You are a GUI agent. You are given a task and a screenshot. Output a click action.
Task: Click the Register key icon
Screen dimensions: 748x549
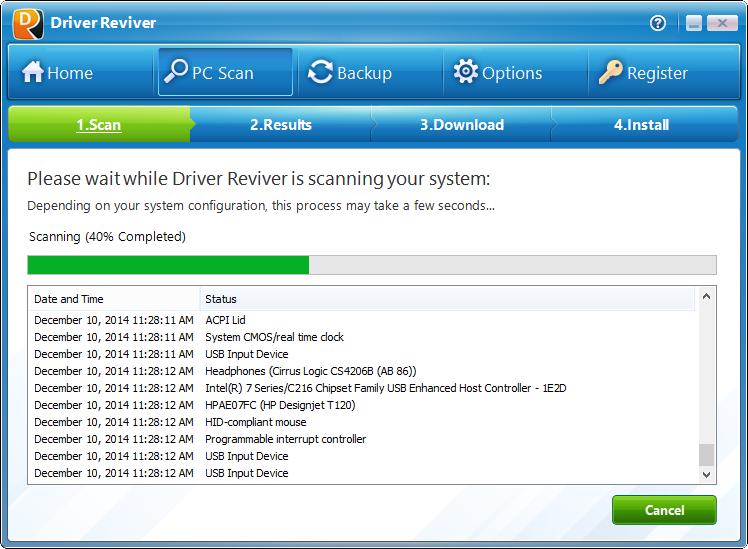point(610,73)
